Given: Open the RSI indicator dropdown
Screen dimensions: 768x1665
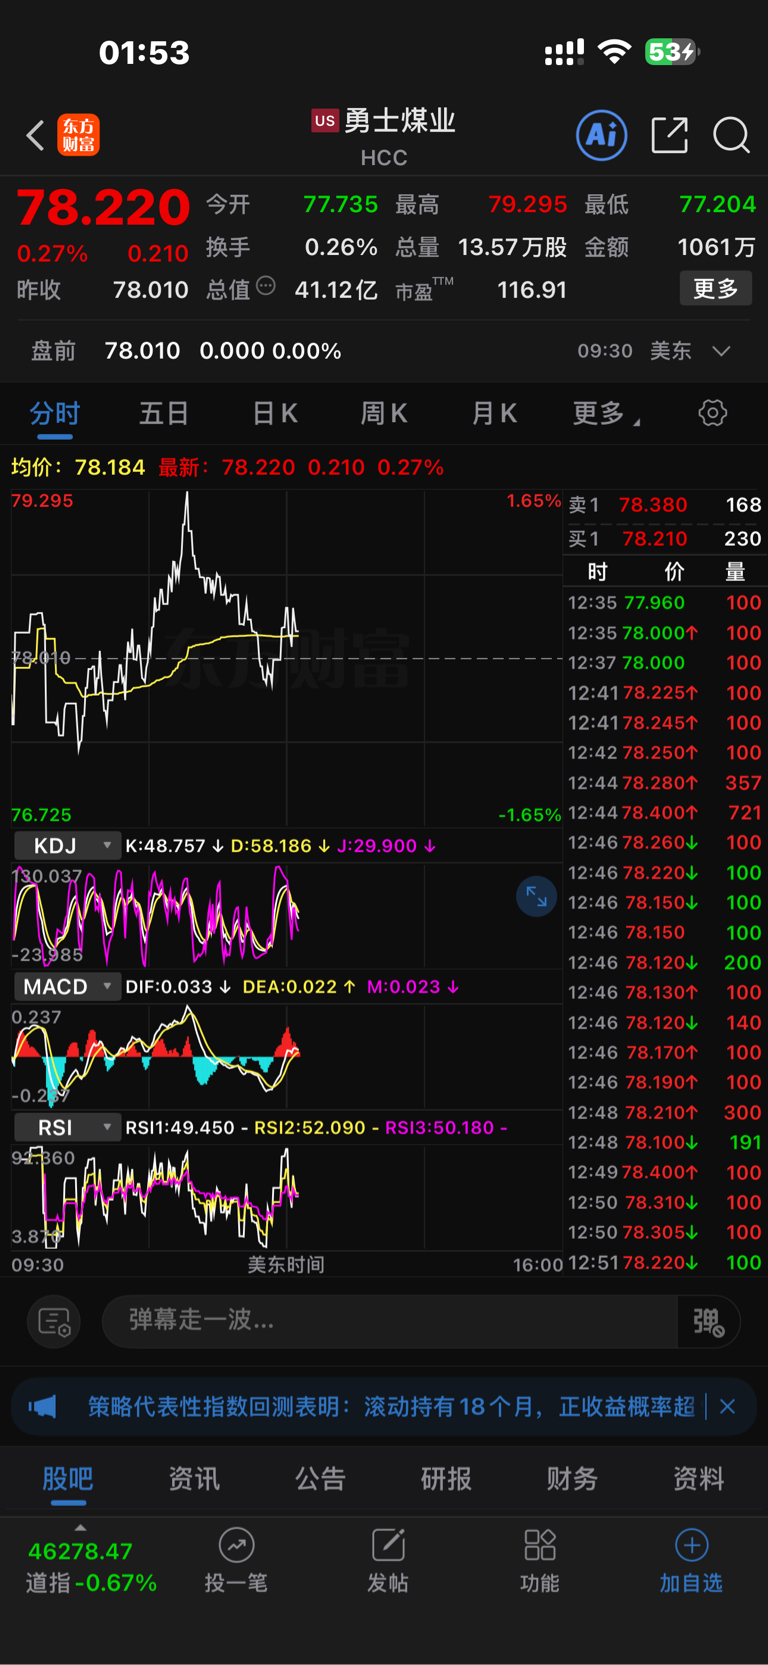Looking at the screenshot, I should tap(67, 1128).
